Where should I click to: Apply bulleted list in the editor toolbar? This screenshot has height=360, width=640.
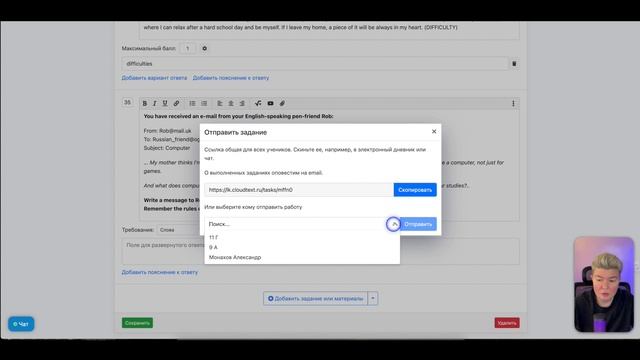point(192,104)
